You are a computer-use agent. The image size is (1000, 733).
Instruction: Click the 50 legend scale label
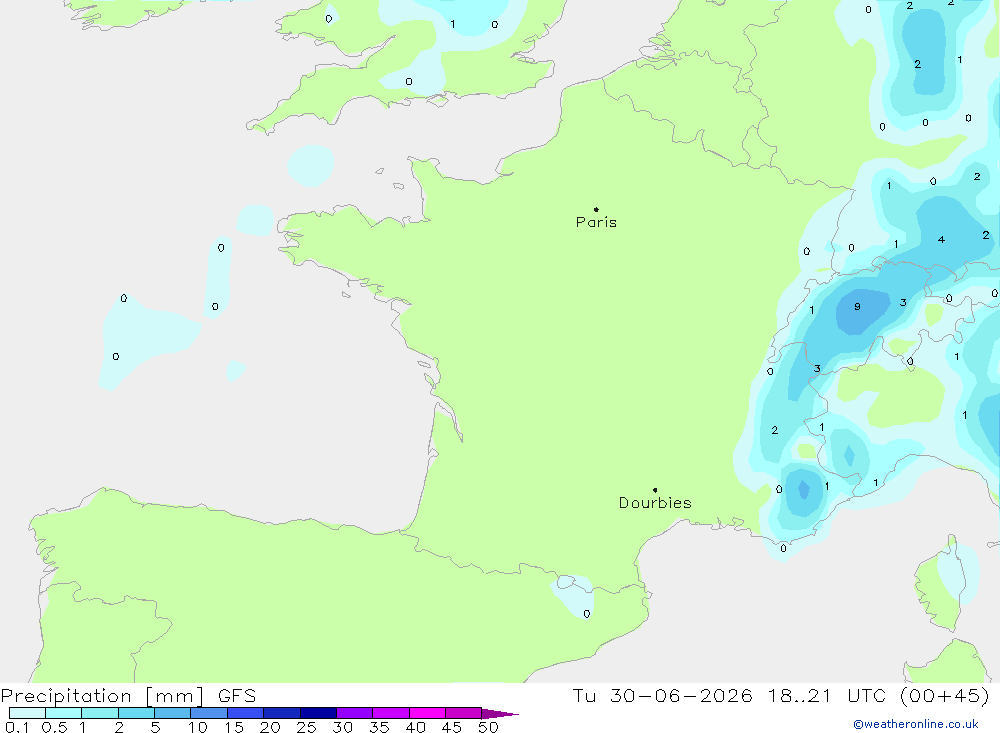coord(488,727)
